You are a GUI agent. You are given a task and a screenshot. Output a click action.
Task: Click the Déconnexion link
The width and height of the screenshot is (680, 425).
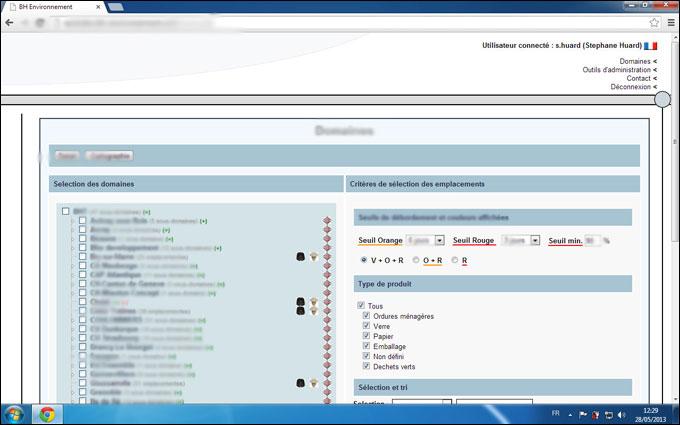click(630, 87)
